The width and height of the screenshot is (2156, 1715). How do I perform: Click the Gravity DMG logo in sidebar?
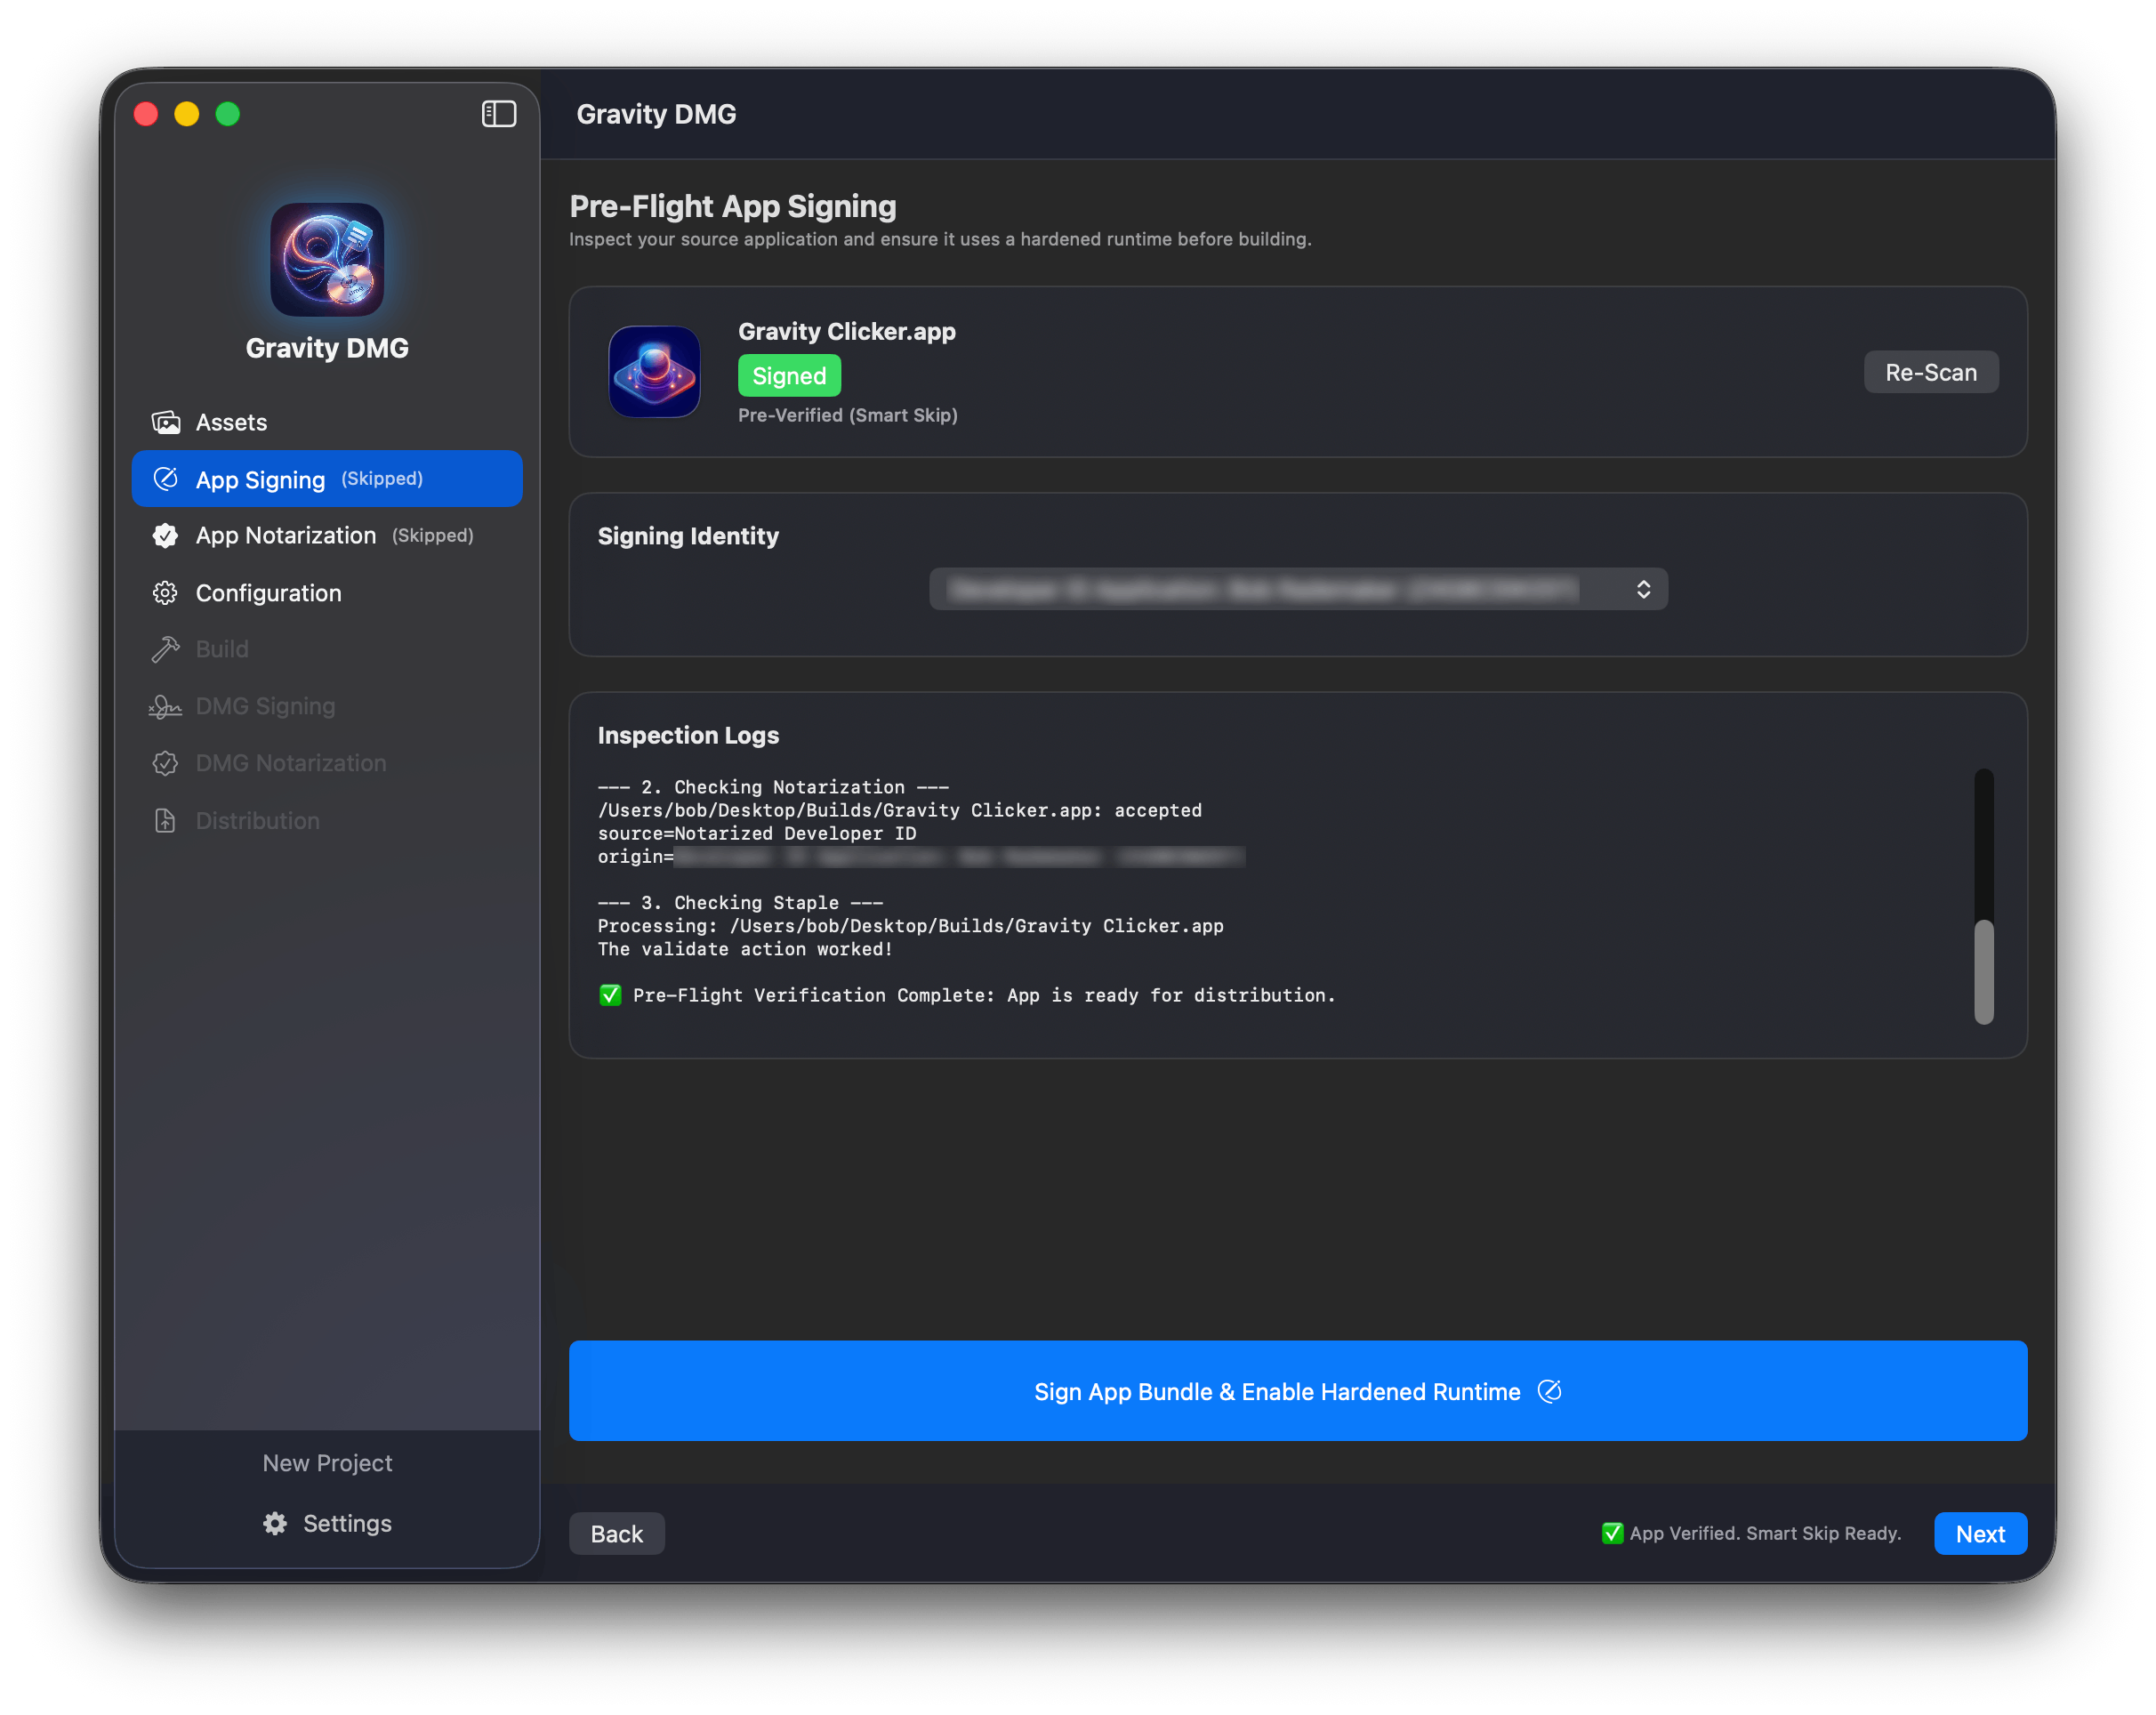(x=327, y=260)
